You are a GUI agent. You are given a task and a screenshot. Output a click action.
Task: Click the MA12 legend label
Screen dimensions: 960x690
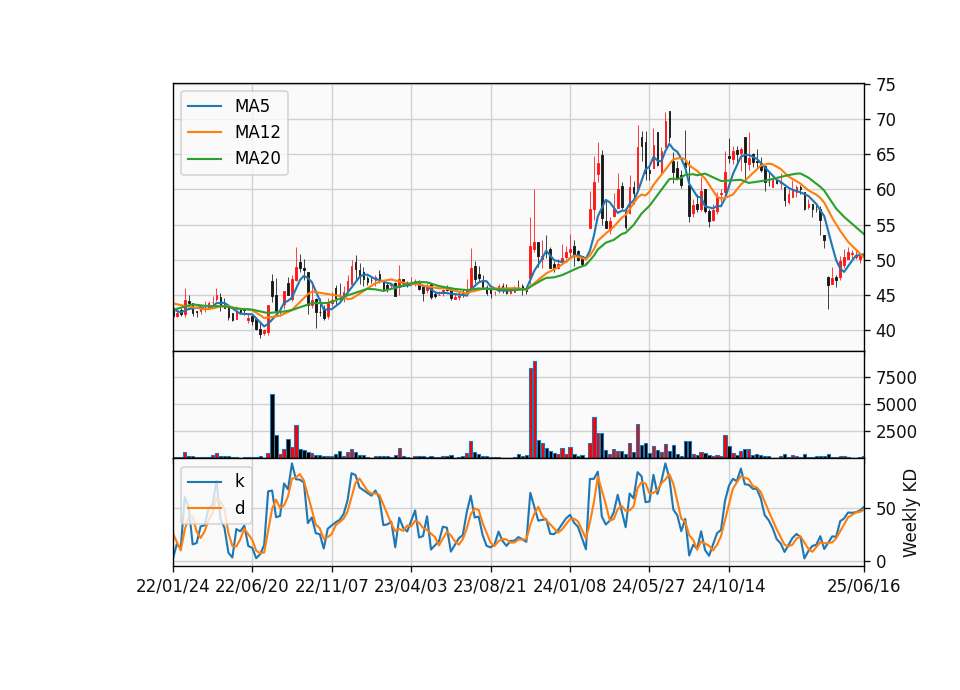(x=257, y=132)
